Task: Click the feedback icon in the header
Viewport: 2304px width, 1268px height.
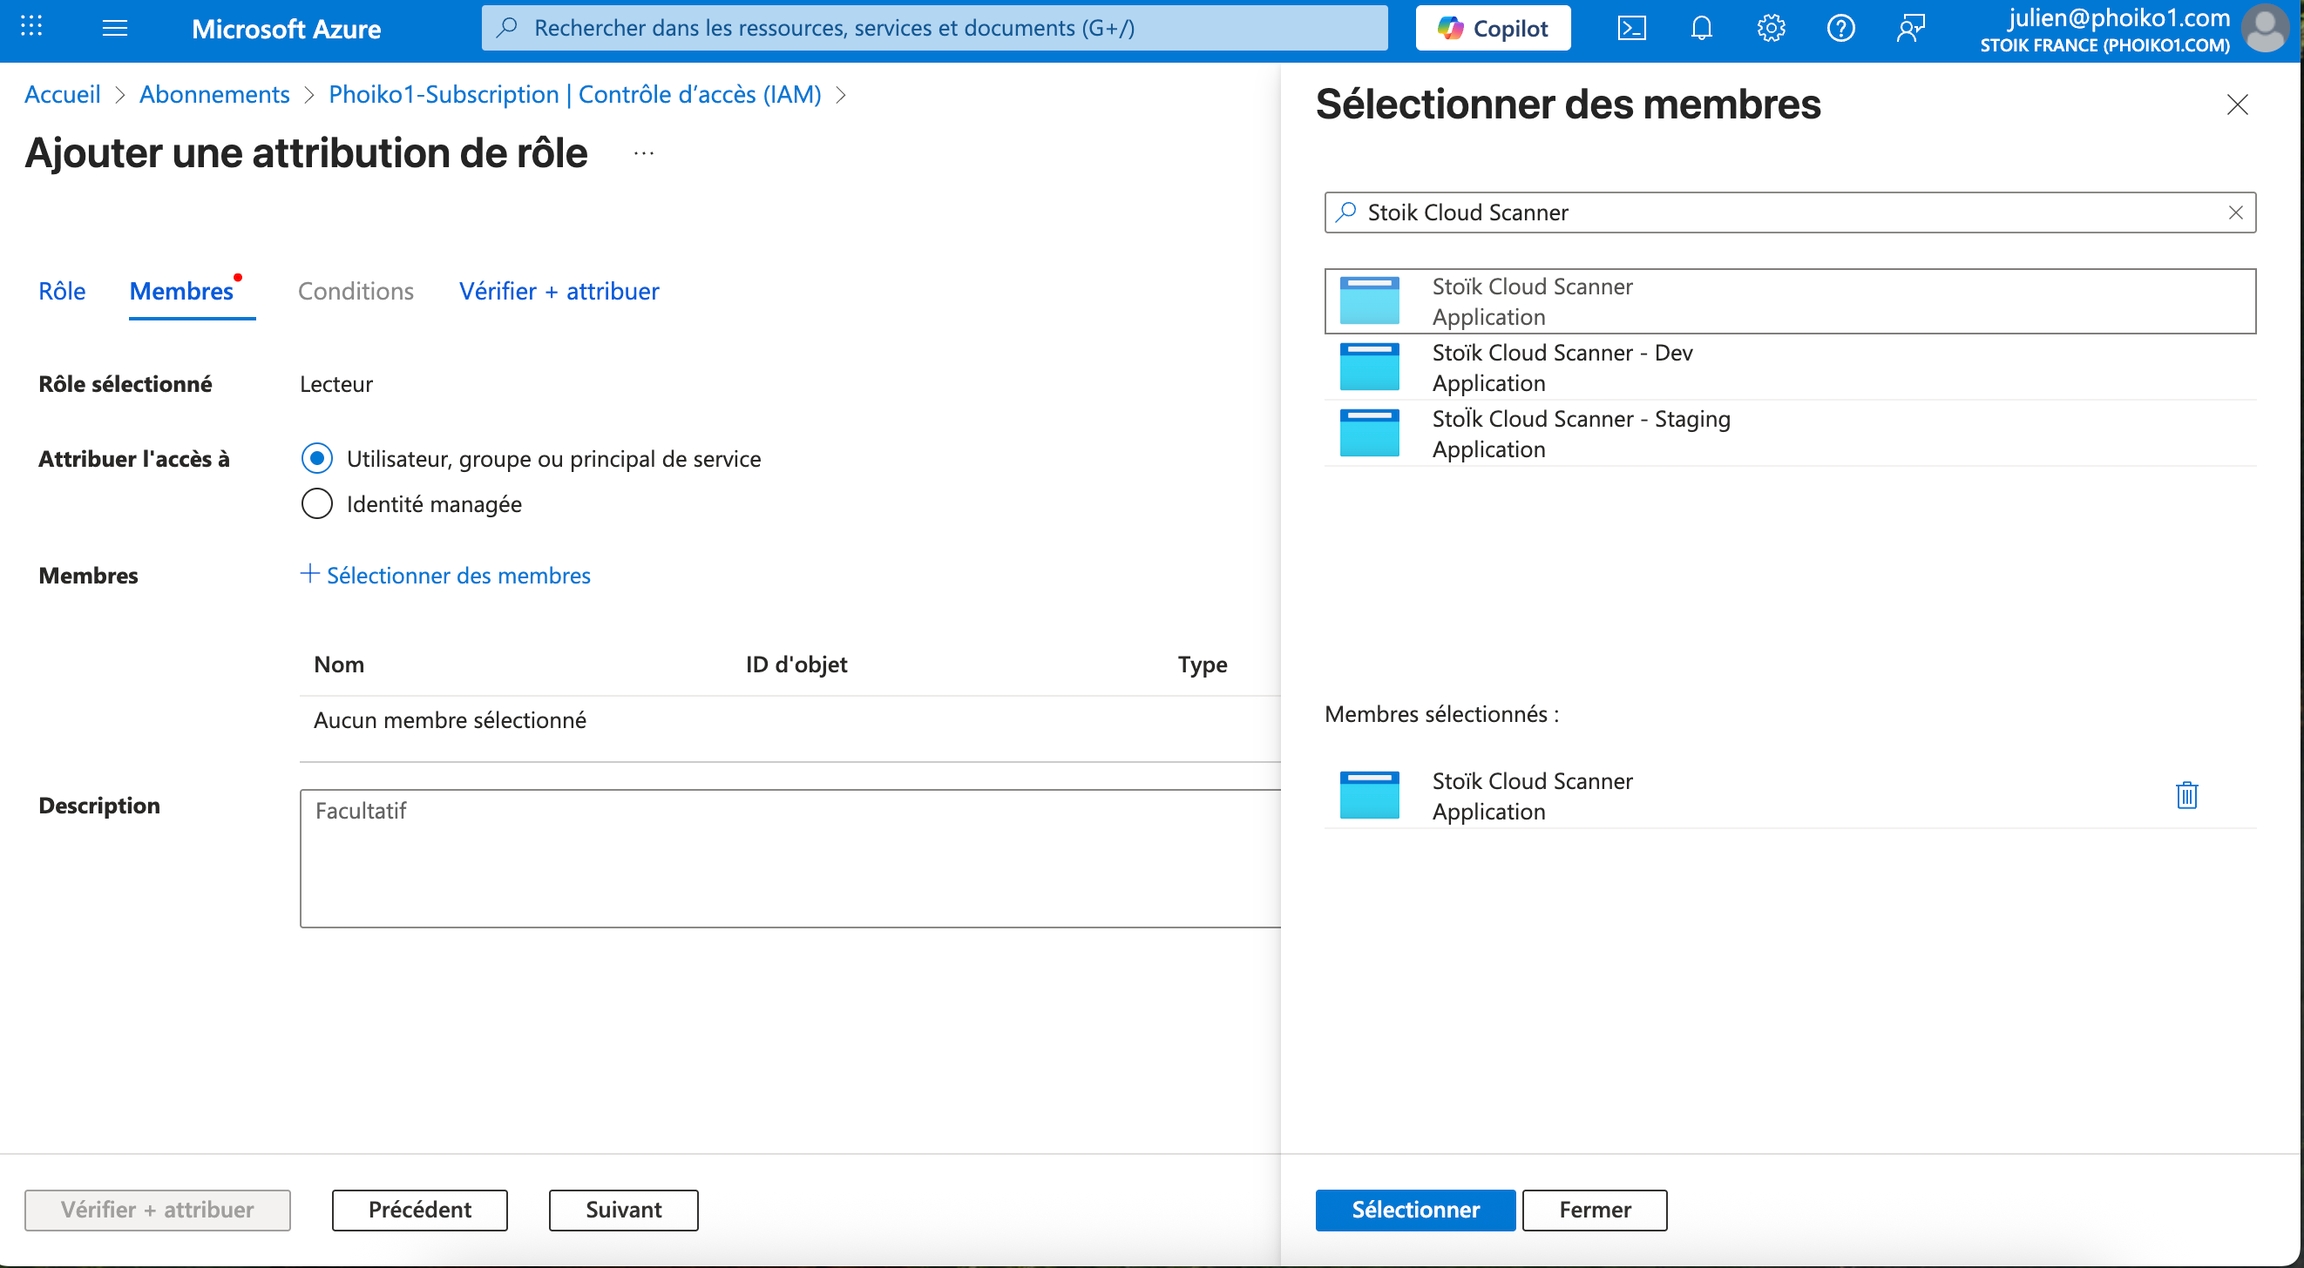Action: click(1910, 28)
